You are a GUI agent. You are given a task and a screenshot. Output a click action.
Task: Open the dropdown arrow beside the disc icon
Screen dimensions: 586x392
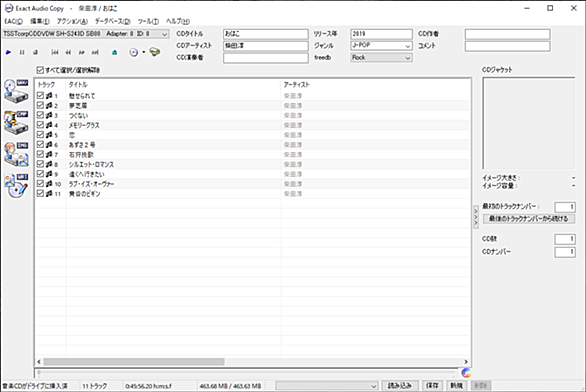coord(144,52)
